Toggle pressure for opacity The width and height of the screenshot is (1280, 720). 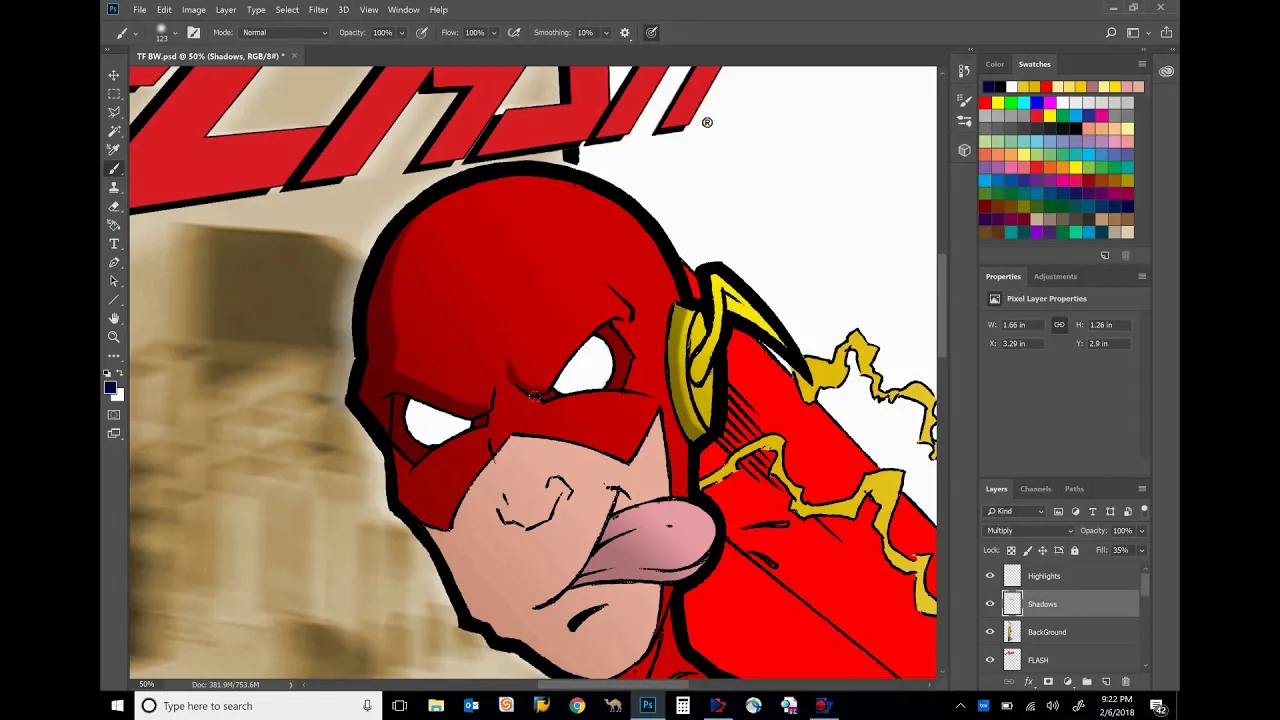tap(422, 32)
